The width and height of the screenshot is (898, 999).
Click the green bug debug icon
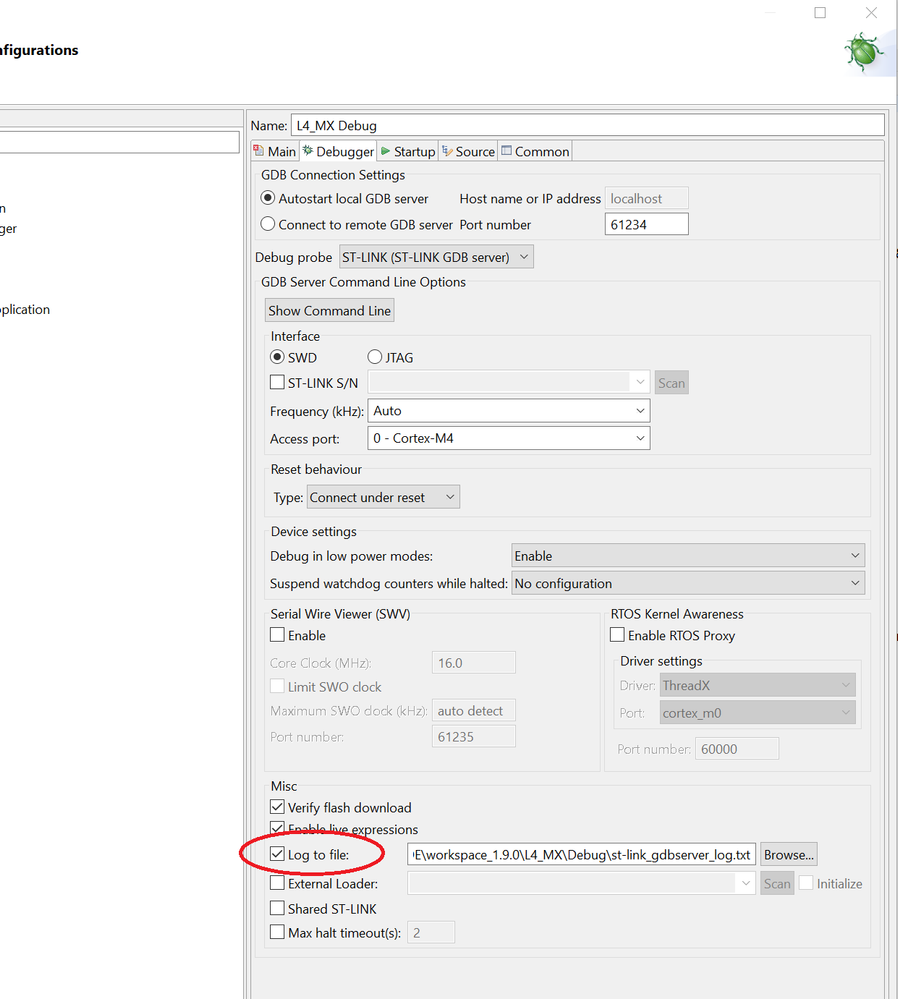[864, 52]
